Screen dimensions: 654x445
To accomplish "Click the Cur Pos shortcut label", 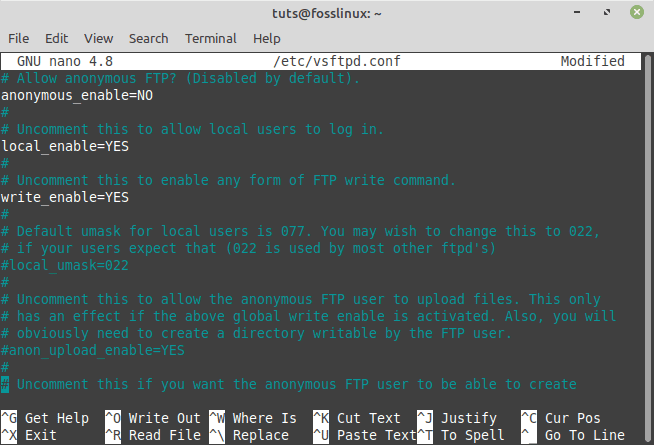I will click(573, 418).
